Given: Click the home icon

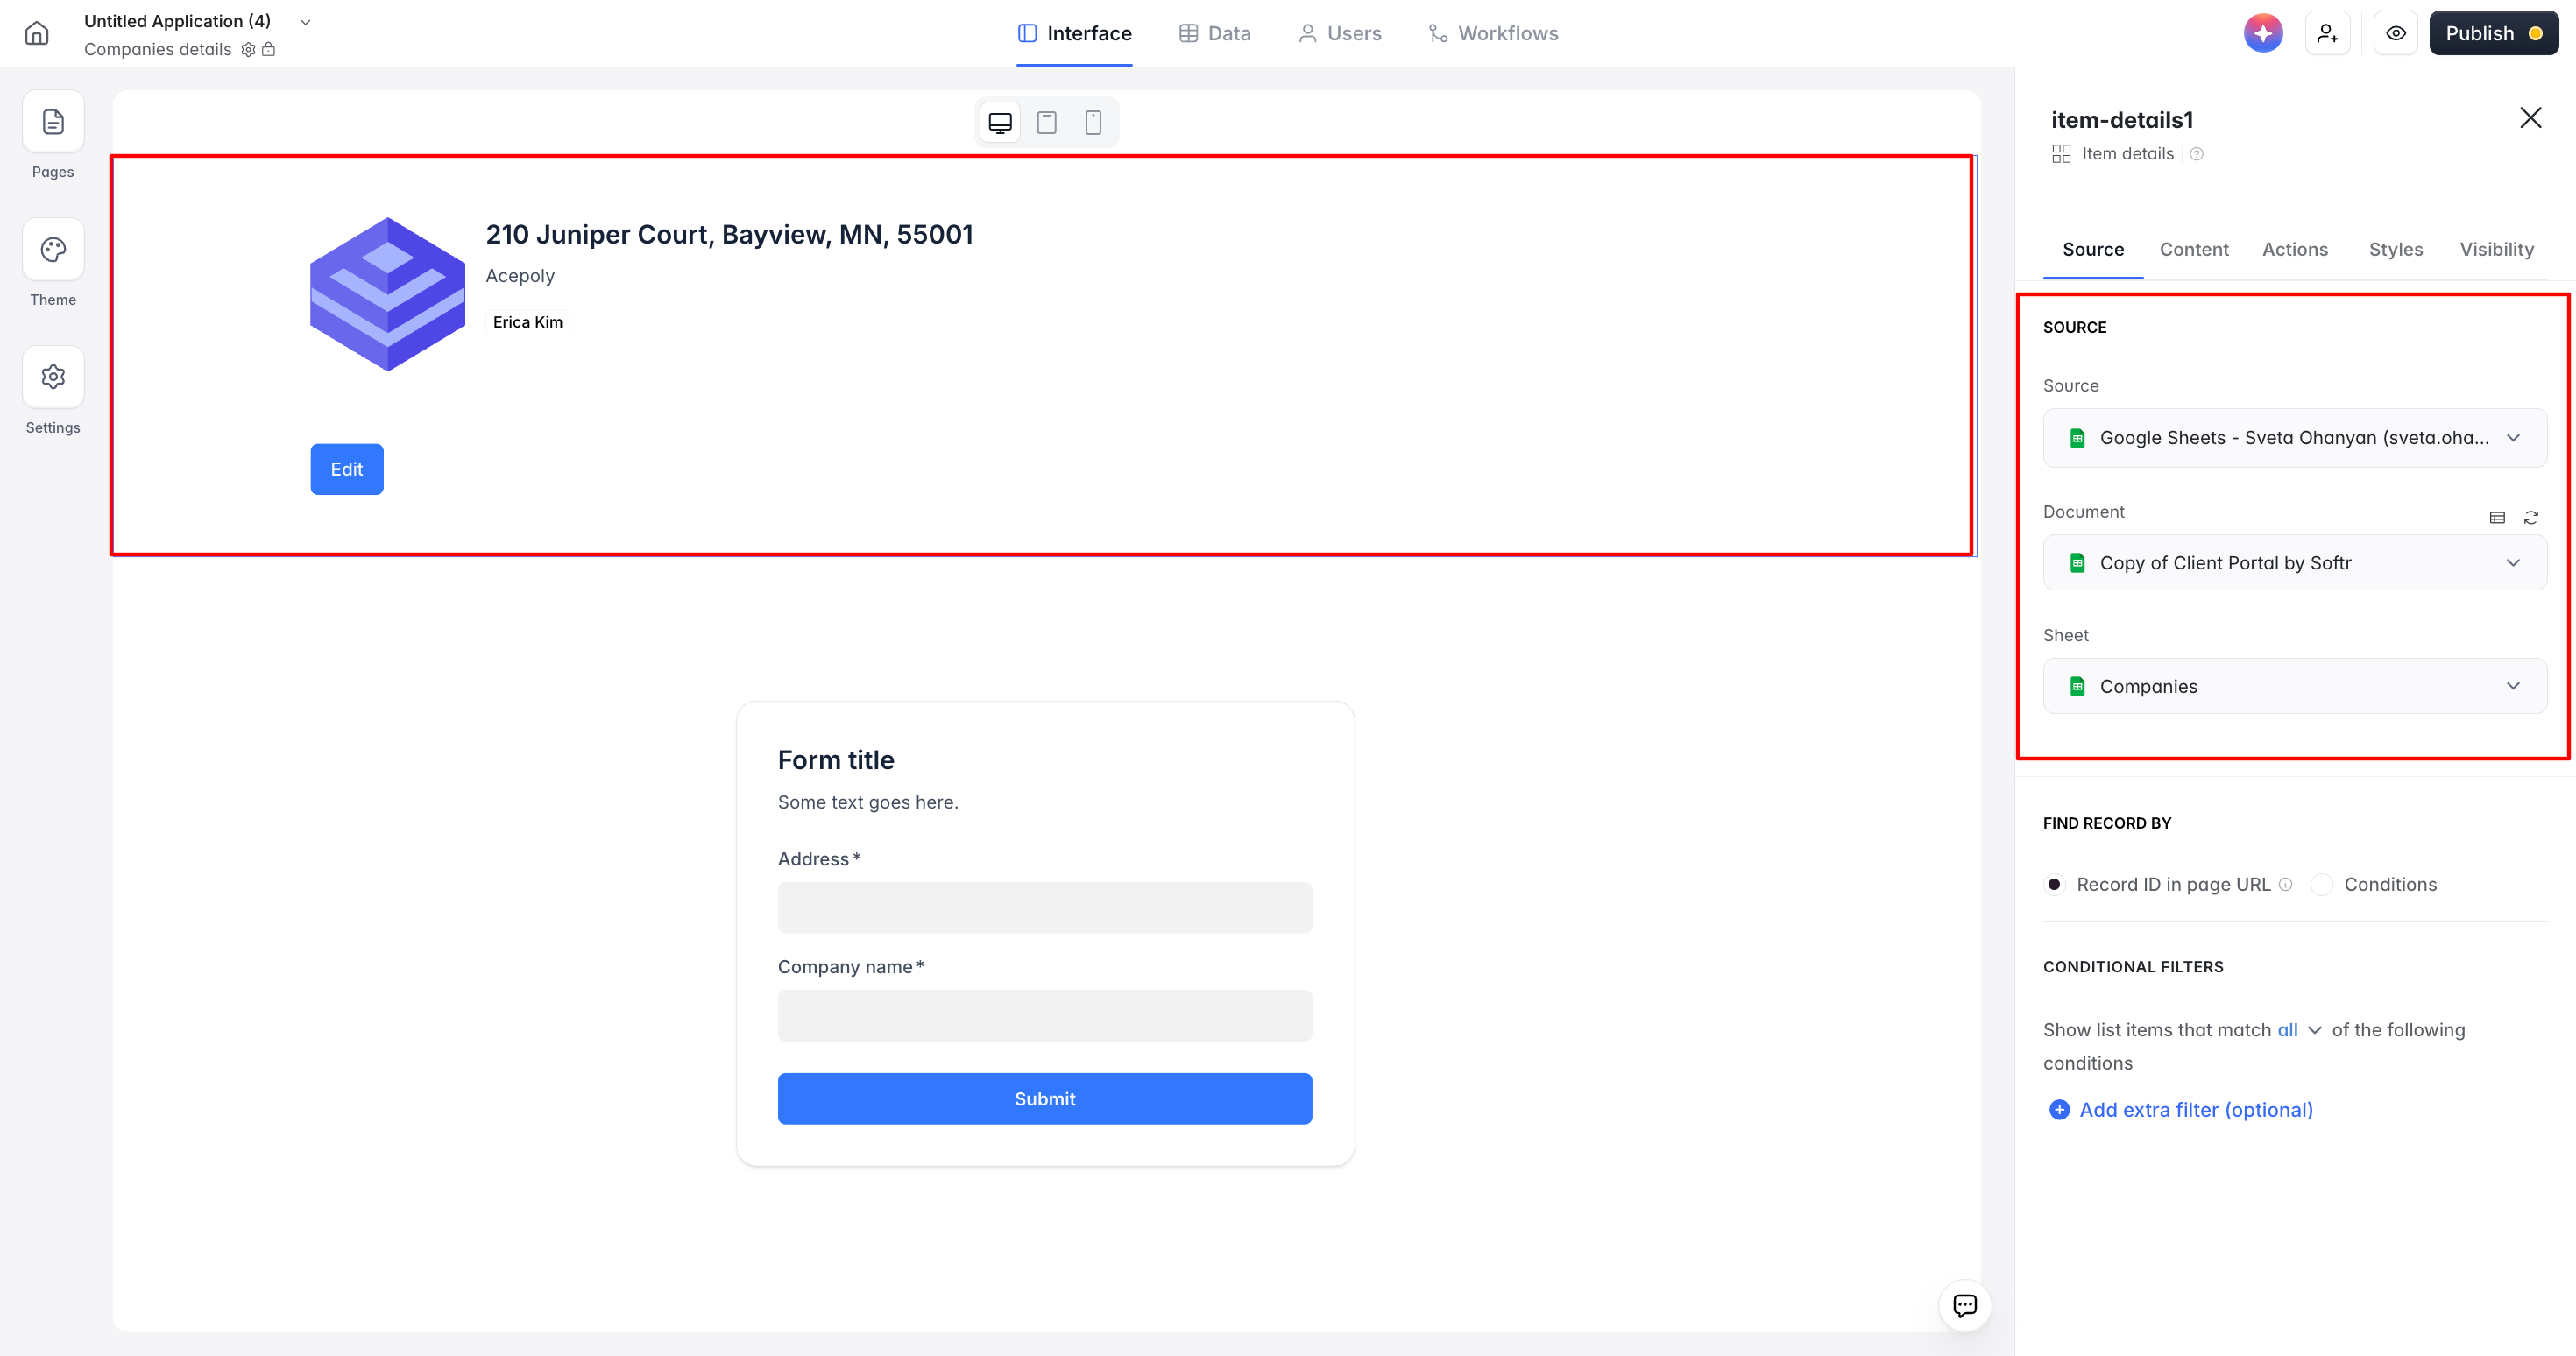Looking at the screenshot, I should click(x=37, y=33).
